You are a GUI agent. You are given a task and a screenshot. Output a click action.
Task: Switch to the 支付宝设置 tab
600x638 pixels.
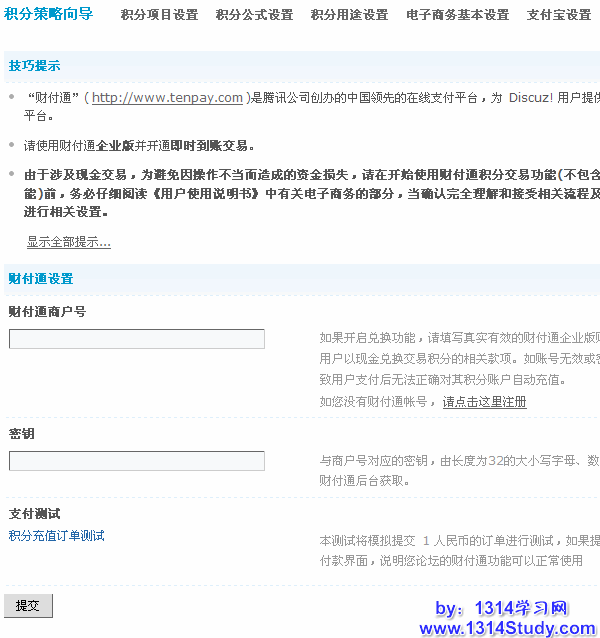[559, 15]
